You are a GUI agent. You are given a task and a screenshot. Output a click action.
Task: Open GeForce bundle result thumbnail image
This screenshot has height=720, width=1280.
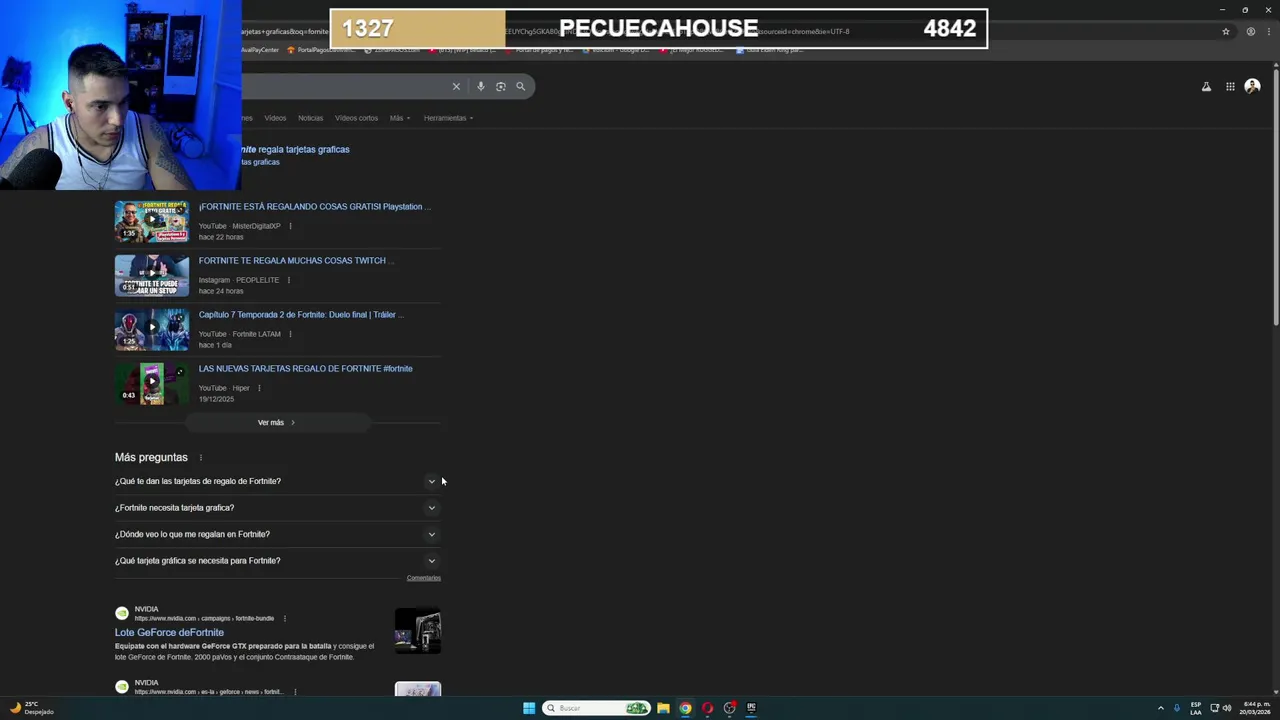pos(418,631)
